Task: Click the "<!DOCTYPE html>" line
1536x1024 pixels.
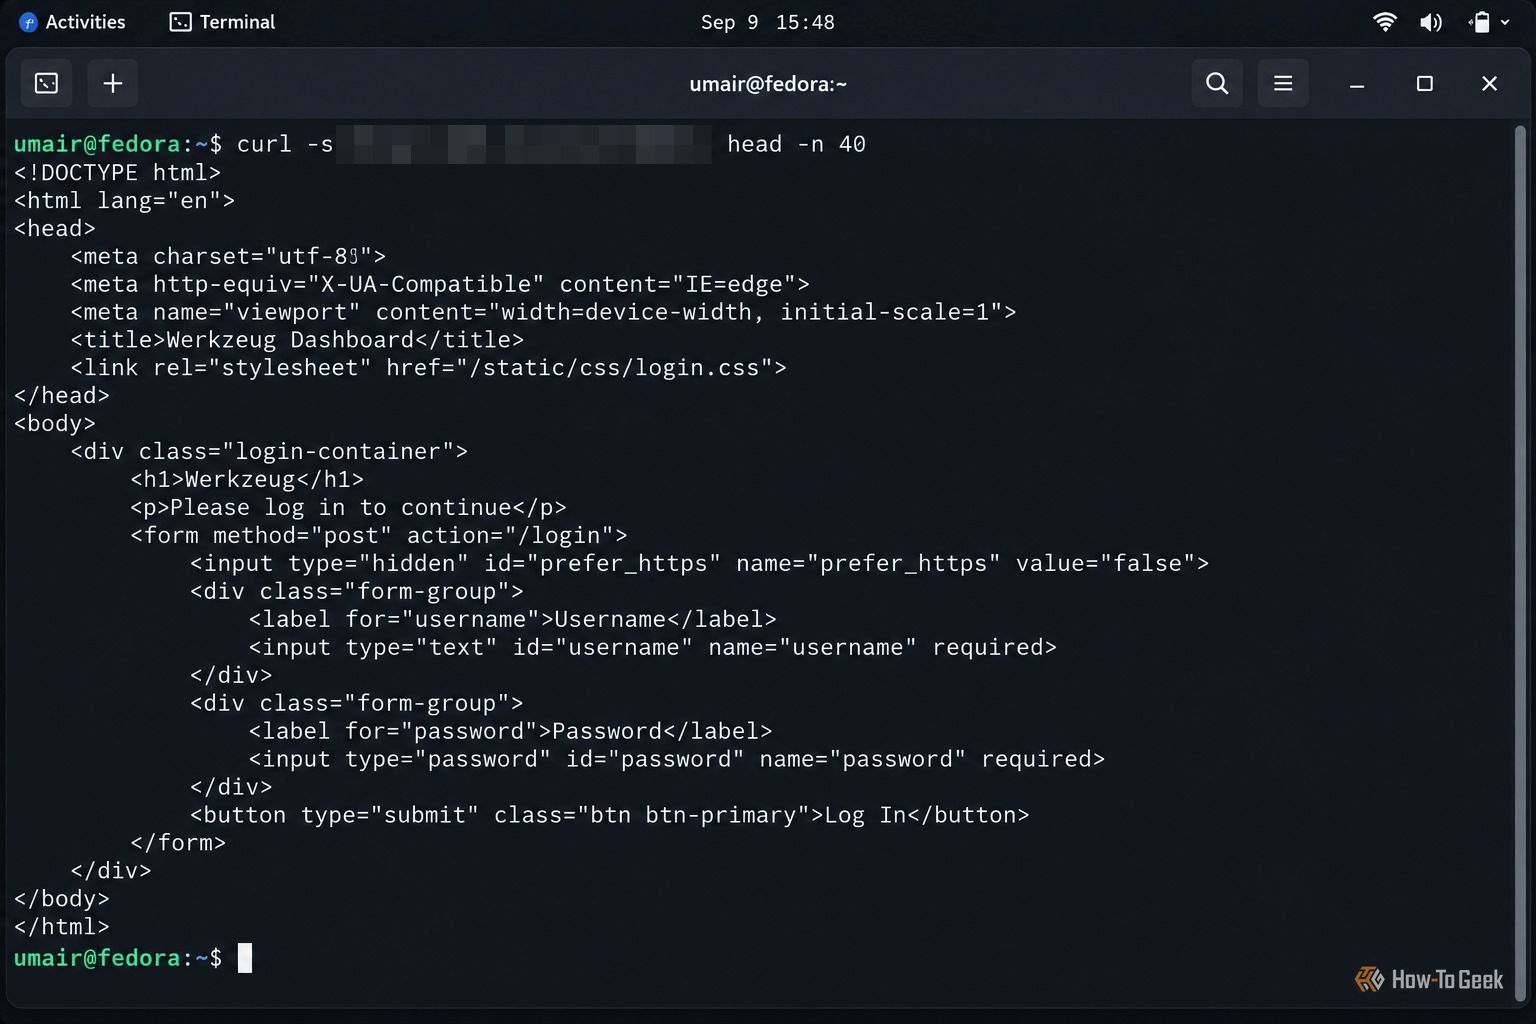Action: pos(117,172)
